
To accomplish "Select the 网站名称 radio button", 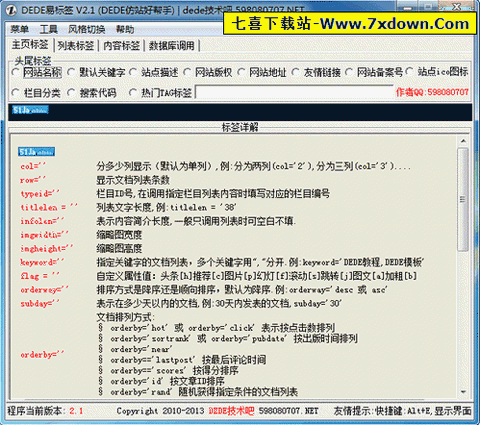I will click(x=15, y=72).
